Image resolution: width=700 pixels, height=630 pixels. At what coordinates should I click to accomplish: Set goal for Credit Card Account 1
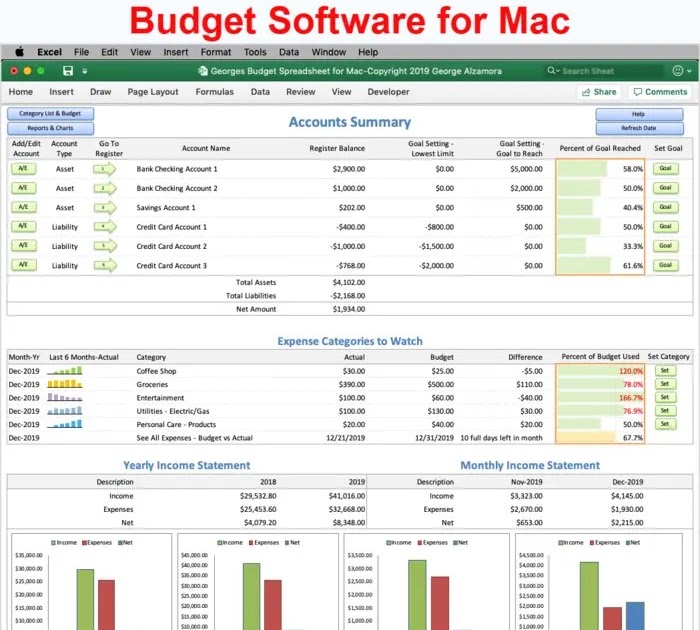[666, 226]
